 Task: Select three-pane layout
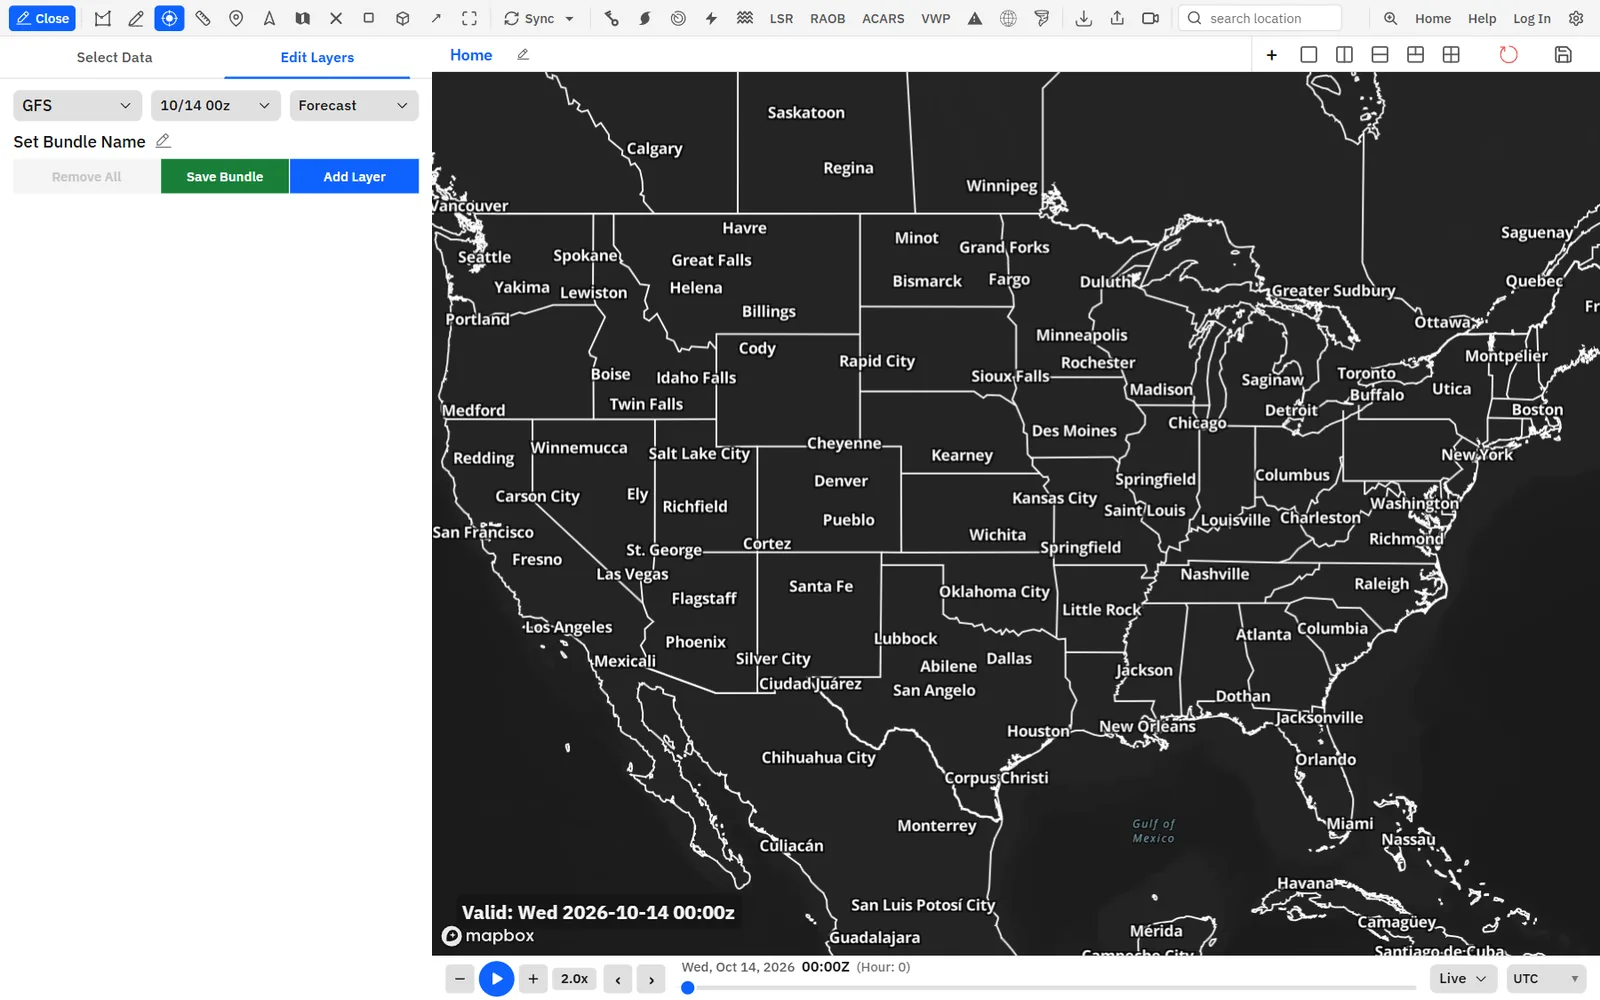[x=1415, y=55]
